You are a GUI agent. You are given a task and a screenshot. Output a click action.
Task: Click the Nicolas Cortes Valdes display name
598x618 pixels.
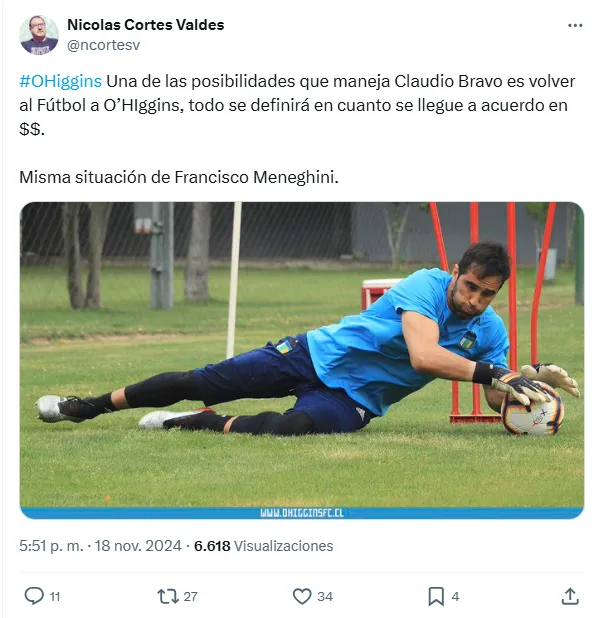pos(145,25)
